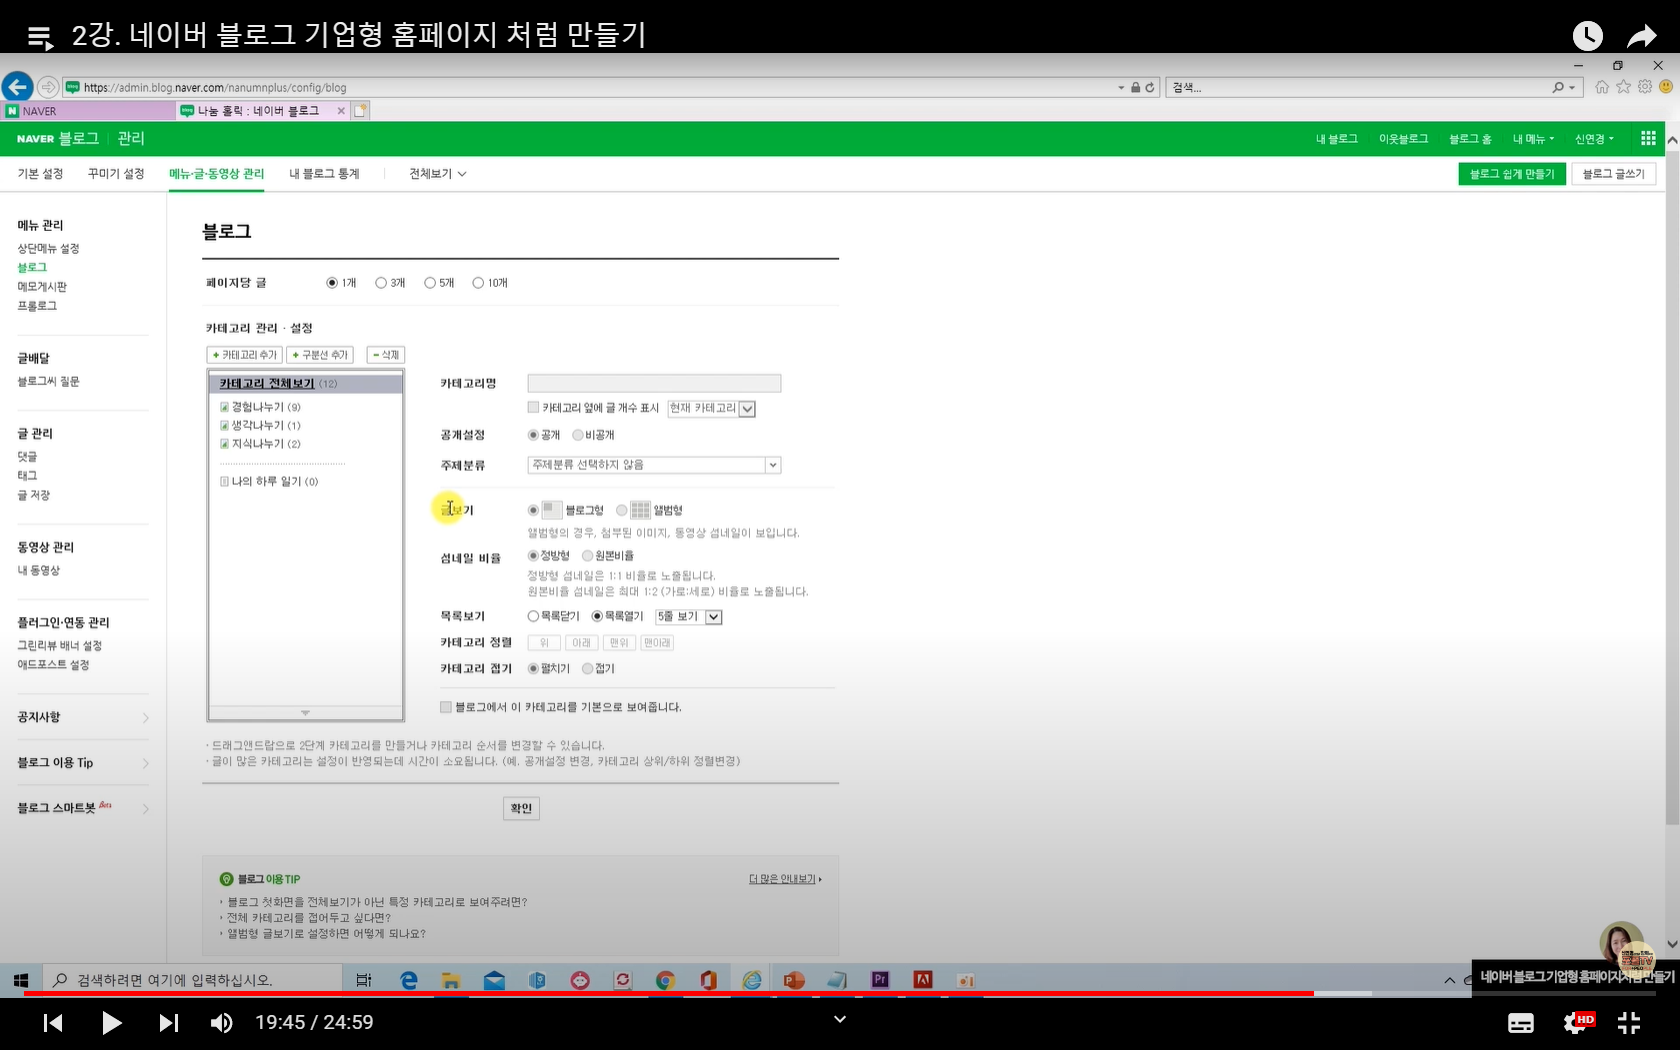Open 프롤로그 menu item
The image size is (1680, 1050).
pyautogui.click(x=37, y=306)
